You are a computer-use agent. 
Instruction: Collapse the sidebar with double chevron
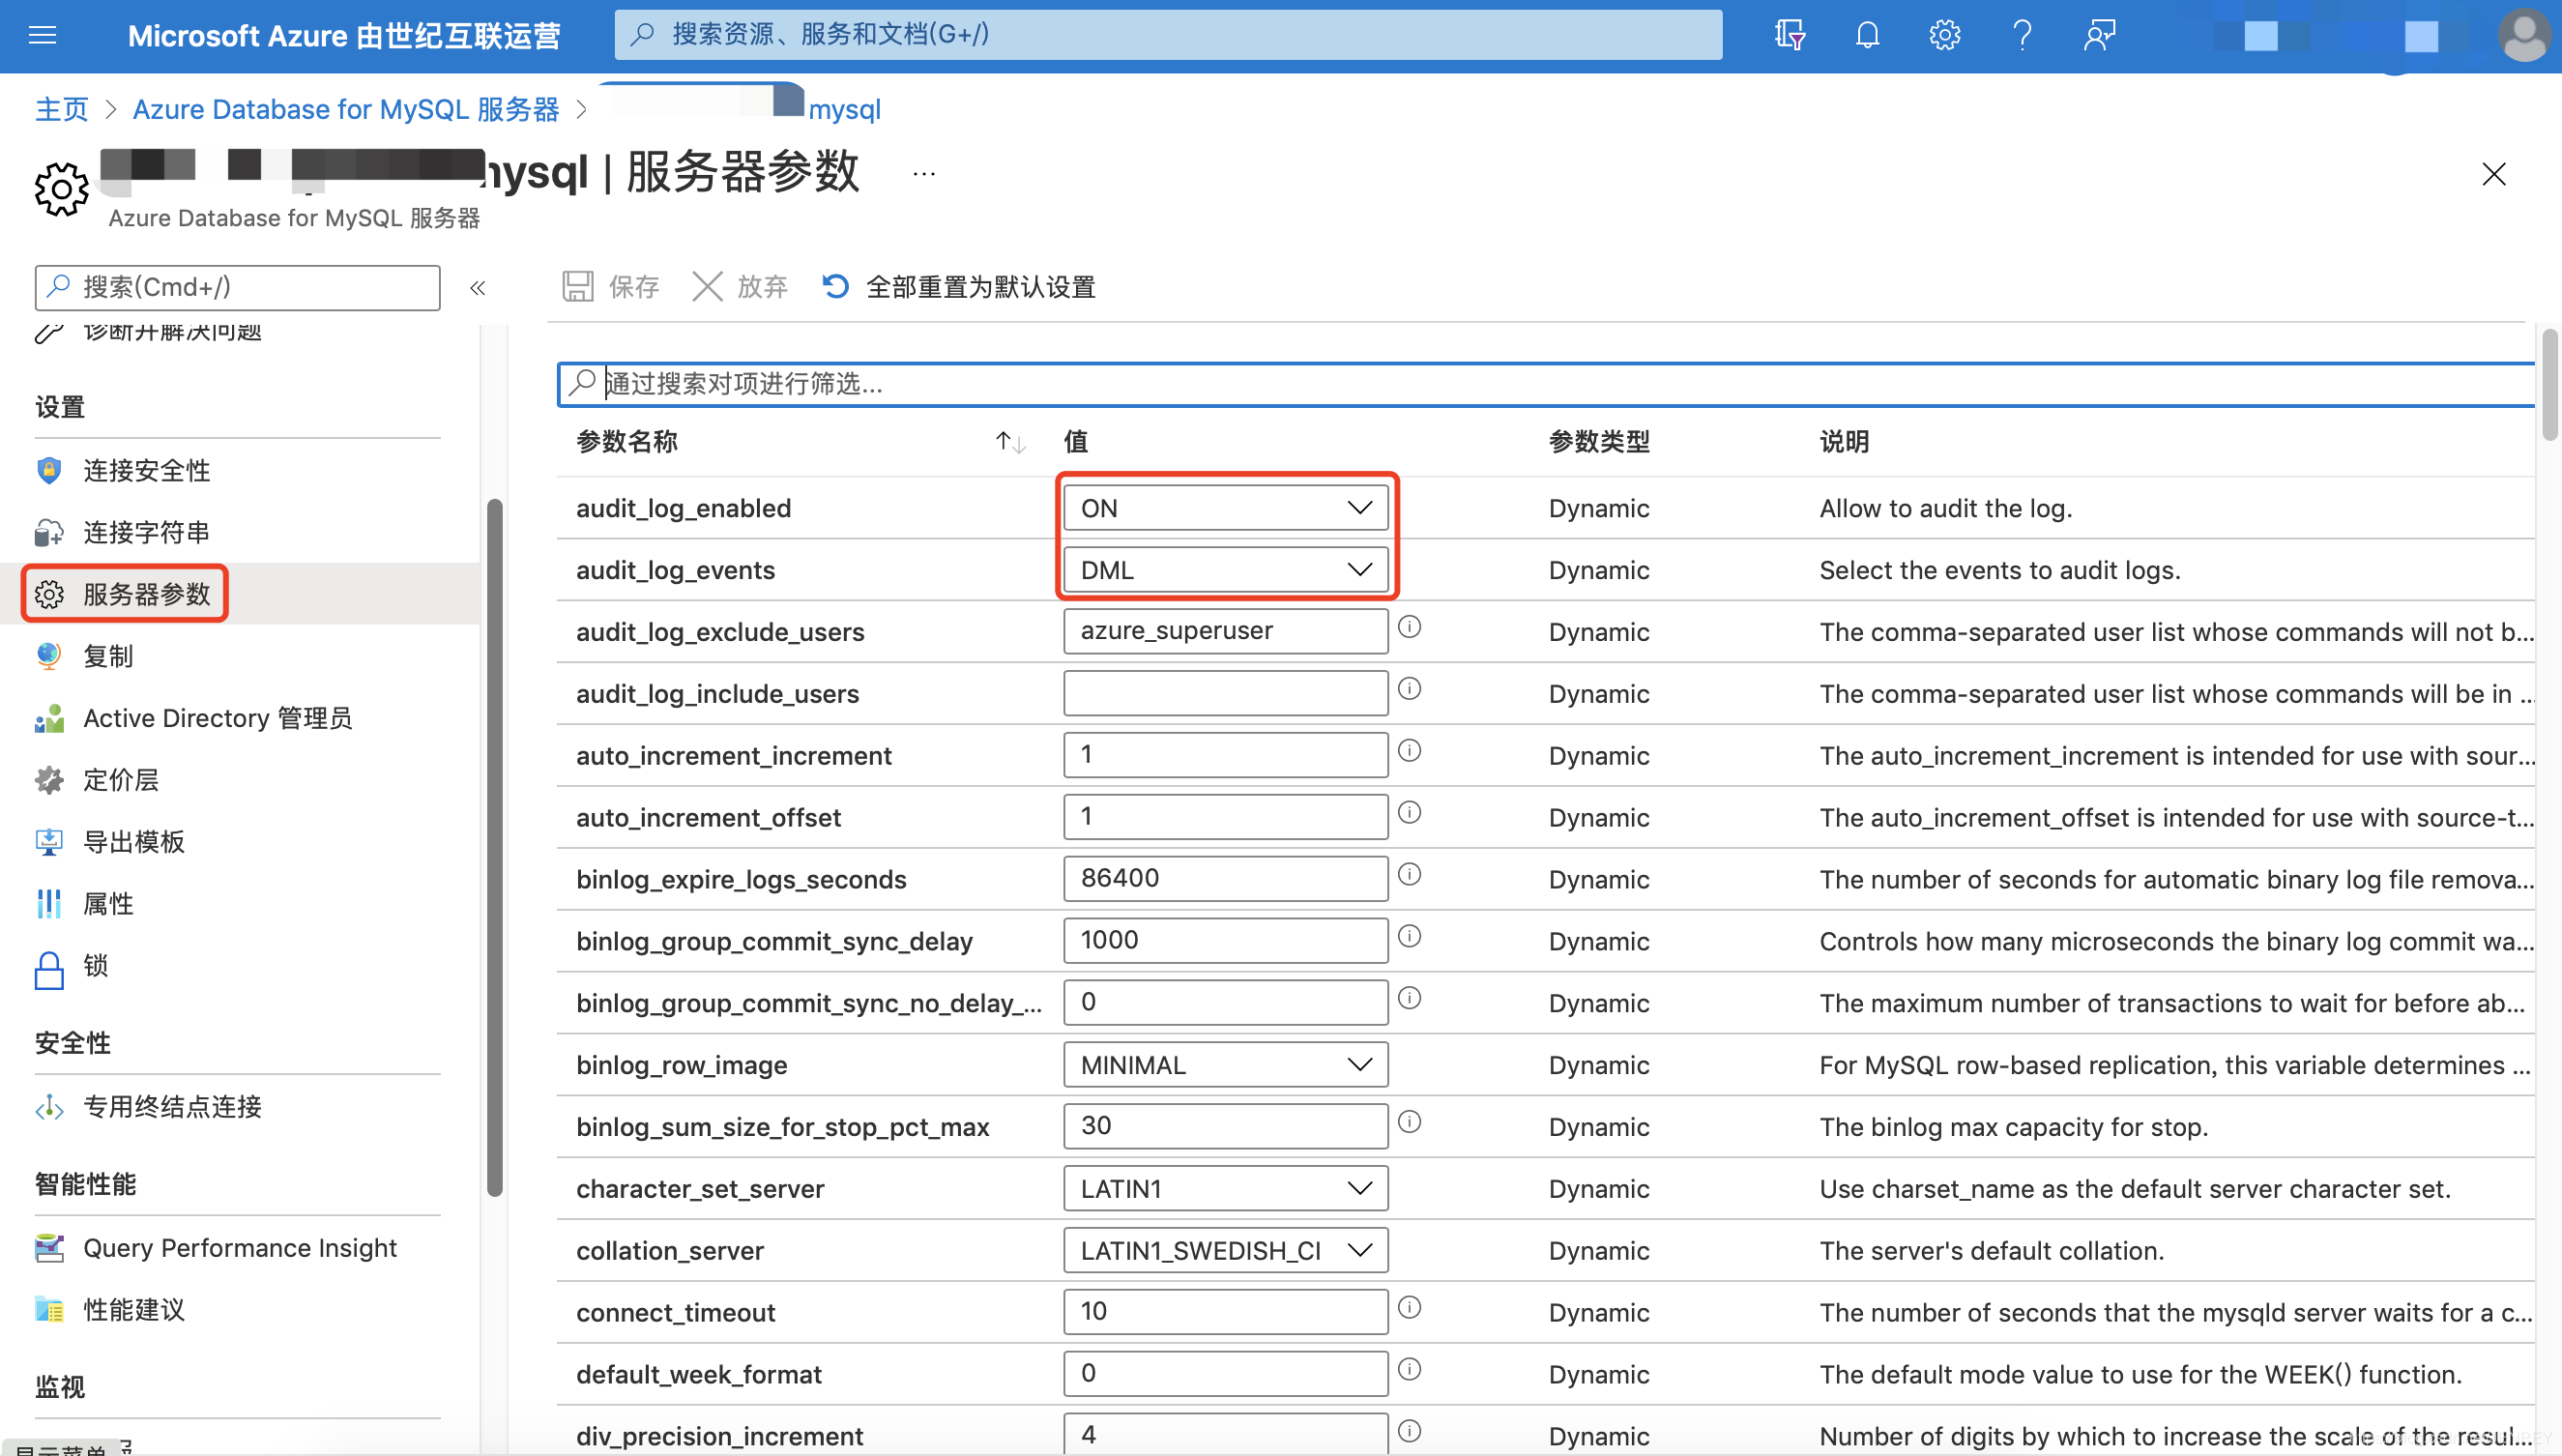(x=478, y=287)
